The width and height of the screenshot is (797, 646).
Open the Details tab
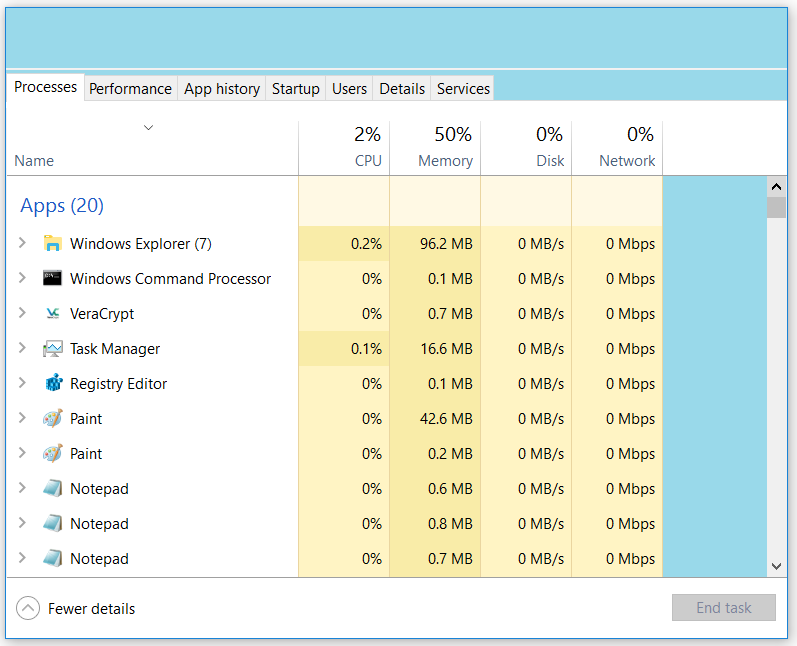tap(402, 88)
